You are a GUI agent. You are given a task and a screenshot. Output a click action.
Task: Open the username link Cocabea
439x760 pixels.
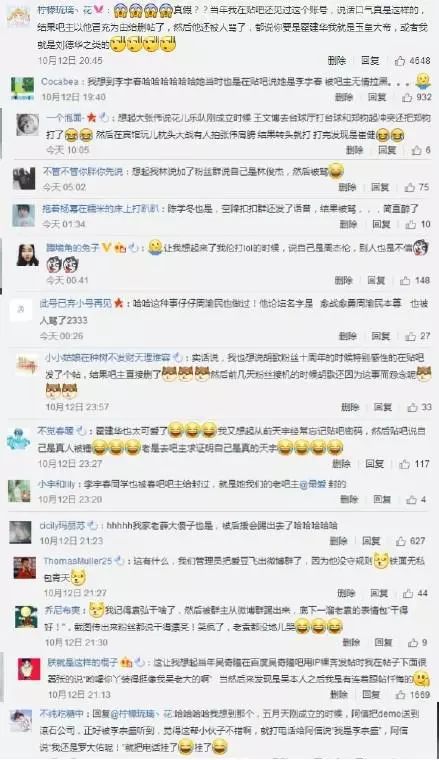pos(60,81)
